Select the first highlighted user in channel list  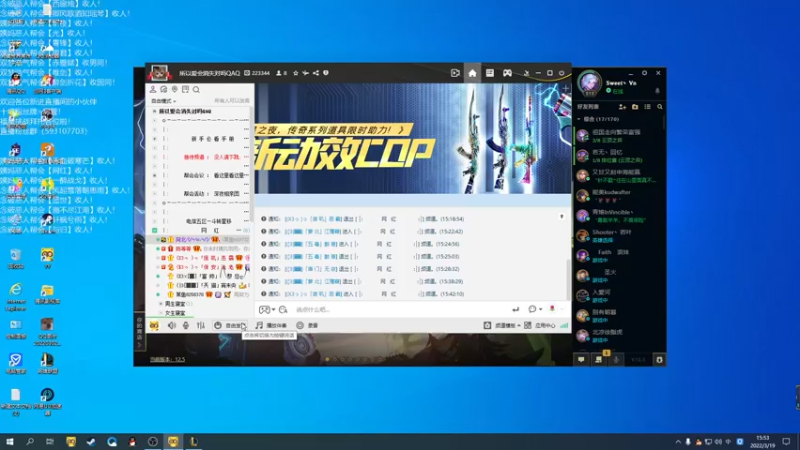point(201,239)
